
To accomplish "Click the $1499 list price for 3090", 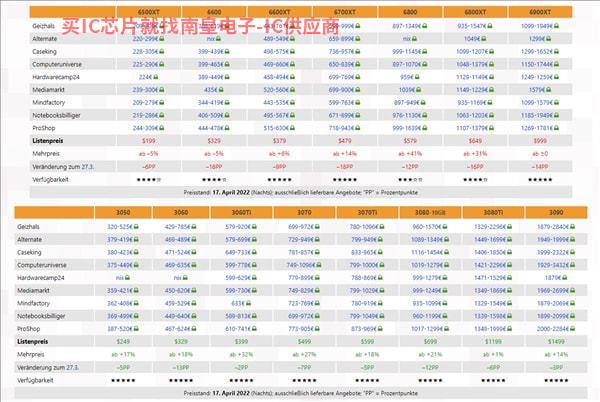I will (556, 342).
